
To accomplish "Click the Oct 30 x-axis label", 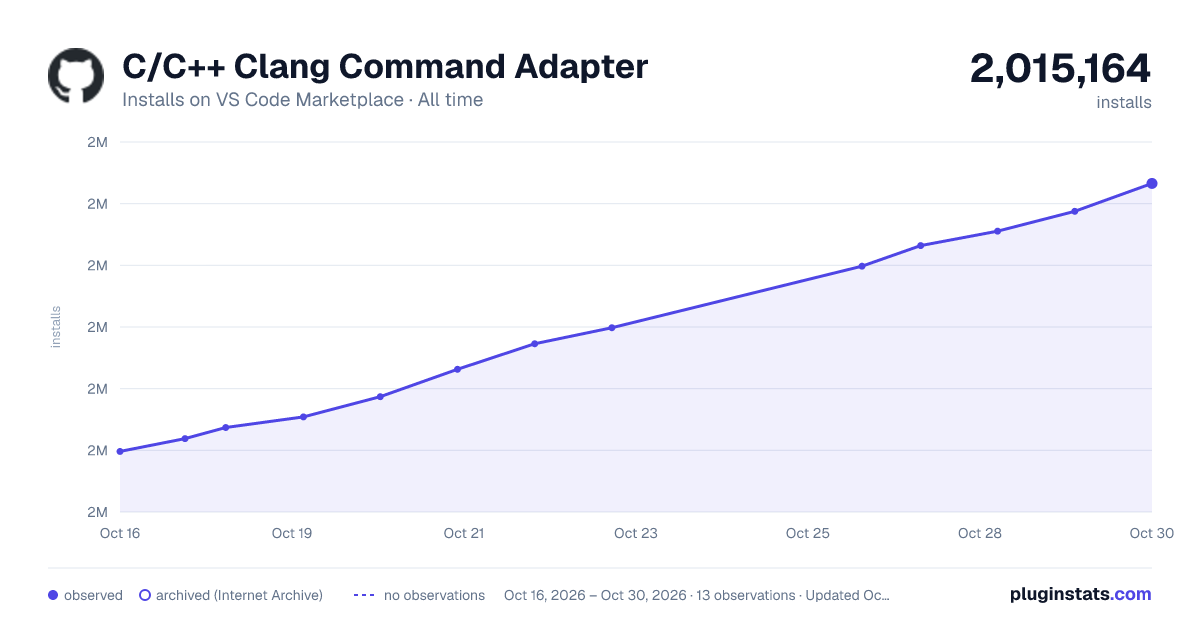I will coord(1150,533).
